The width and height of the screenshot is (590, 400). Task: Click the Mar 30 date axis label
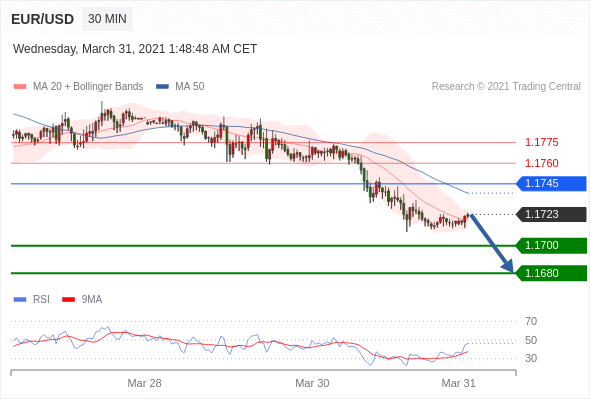tap(312, 383)
